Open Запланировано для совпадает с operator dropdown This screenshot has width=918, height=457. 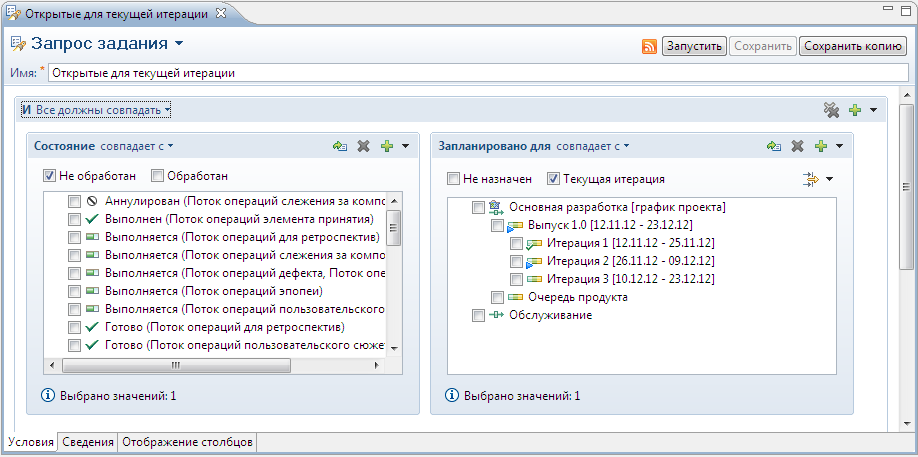593,146
